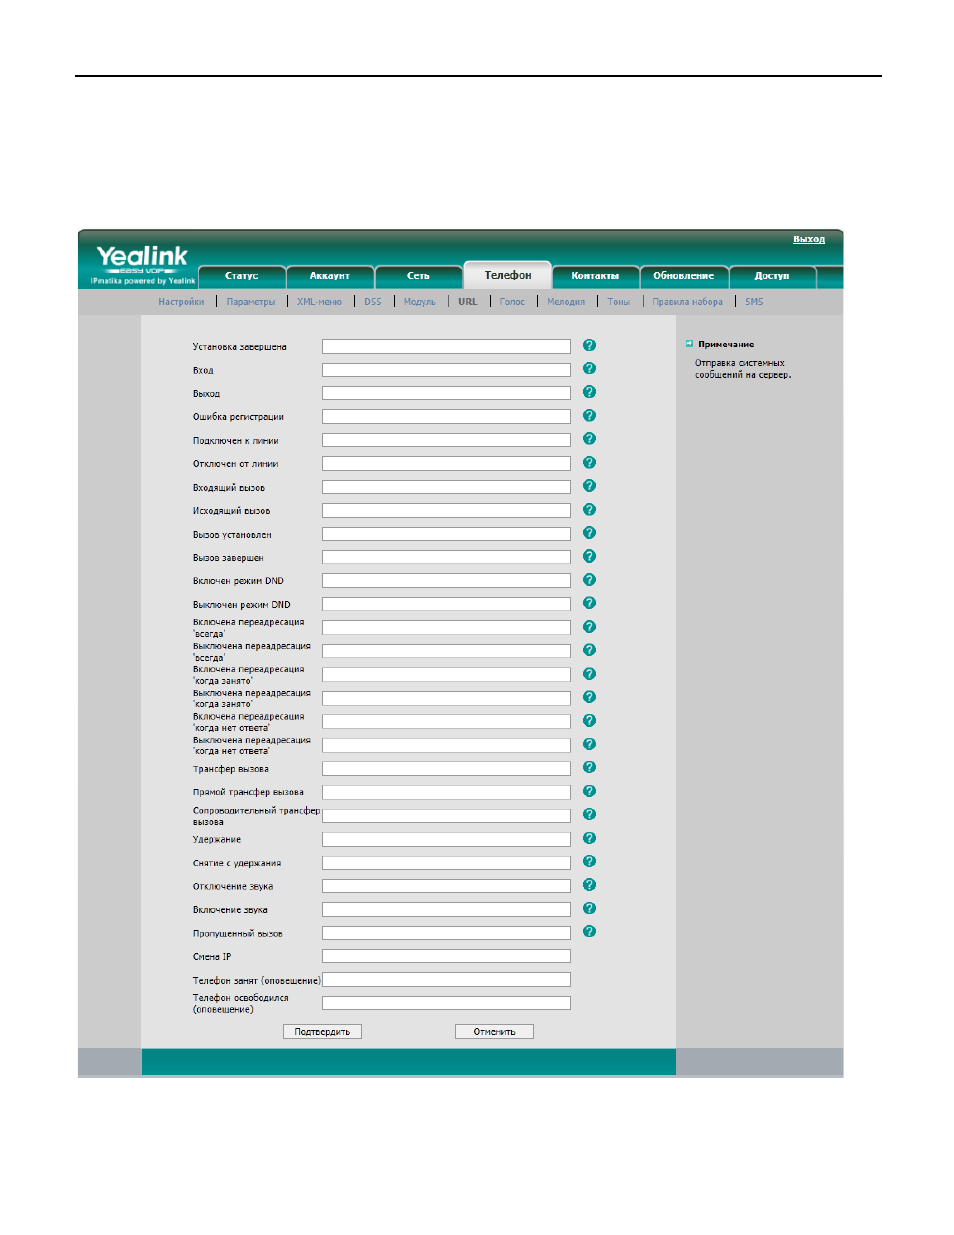Focus the 'Пропущенный вызов' input field
The height and width of the screenshot is (1235, 954).
click(446, 933)
